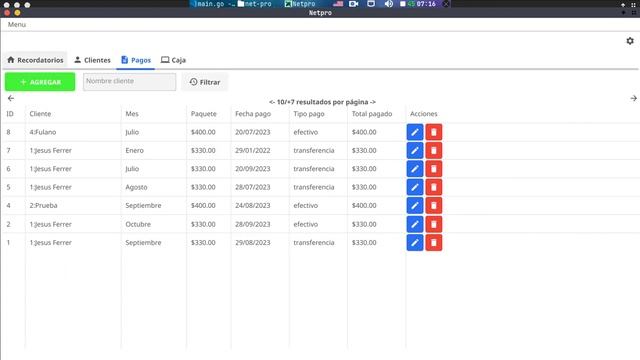Screen dimensions: 640x360
Task: Focus the Nombre cliente input field
Action: (x=129, y=82)
